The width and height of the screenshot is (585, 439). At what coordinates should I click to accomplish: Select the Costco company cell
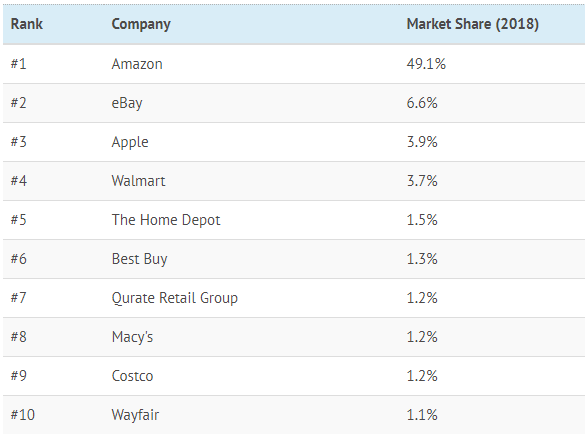[x=132, y=376]
